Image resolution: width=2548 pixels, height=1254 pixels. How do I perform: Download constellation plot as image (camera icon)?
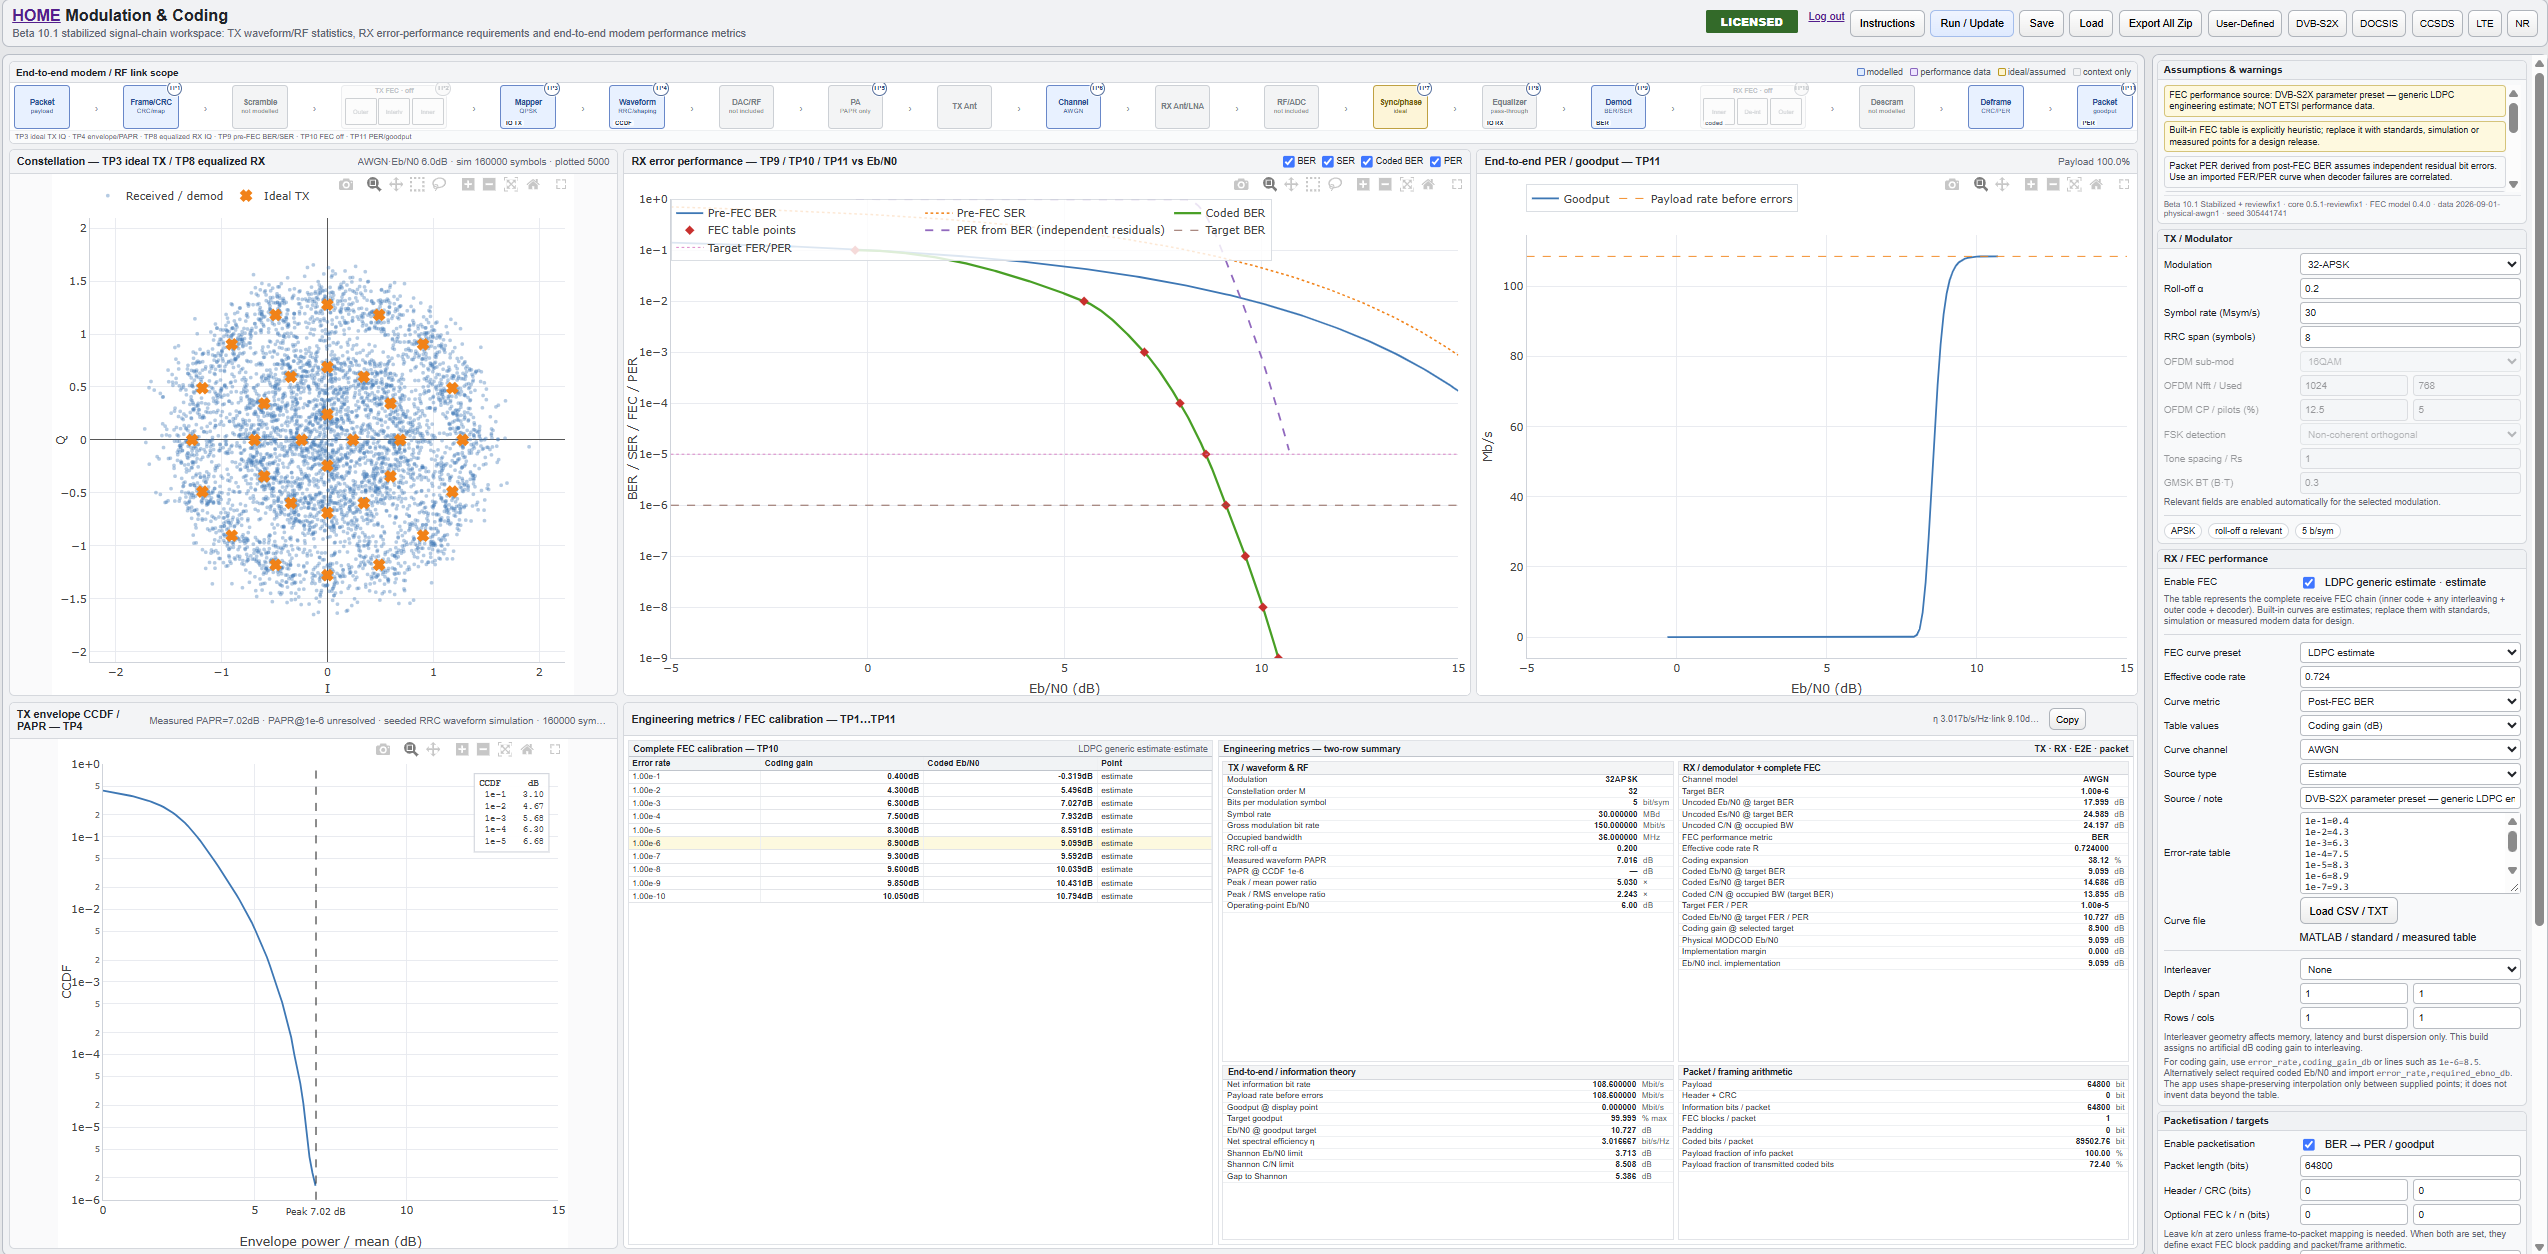(346, 184)
